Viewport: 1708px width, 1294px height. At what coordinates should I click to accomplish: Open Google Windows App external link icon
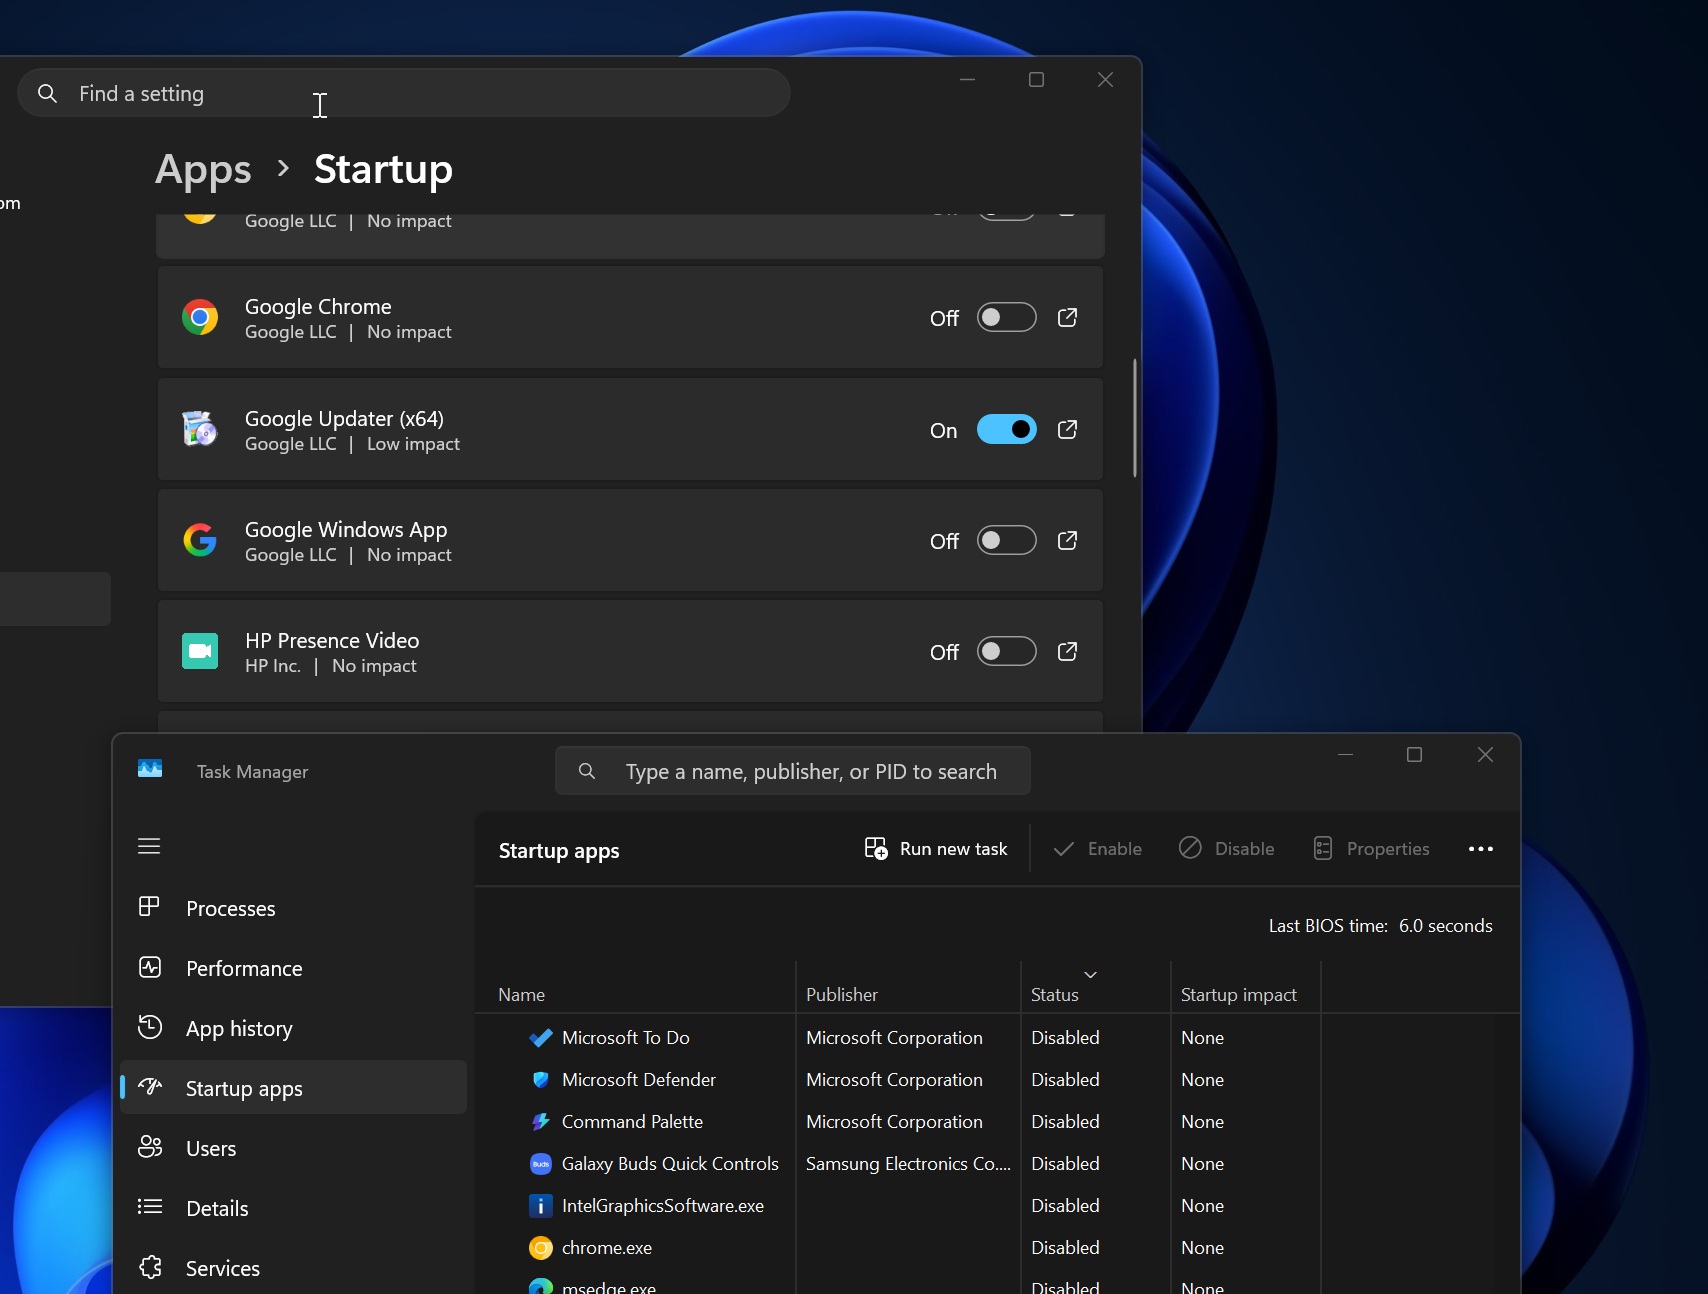click(x=1067, y=540)
